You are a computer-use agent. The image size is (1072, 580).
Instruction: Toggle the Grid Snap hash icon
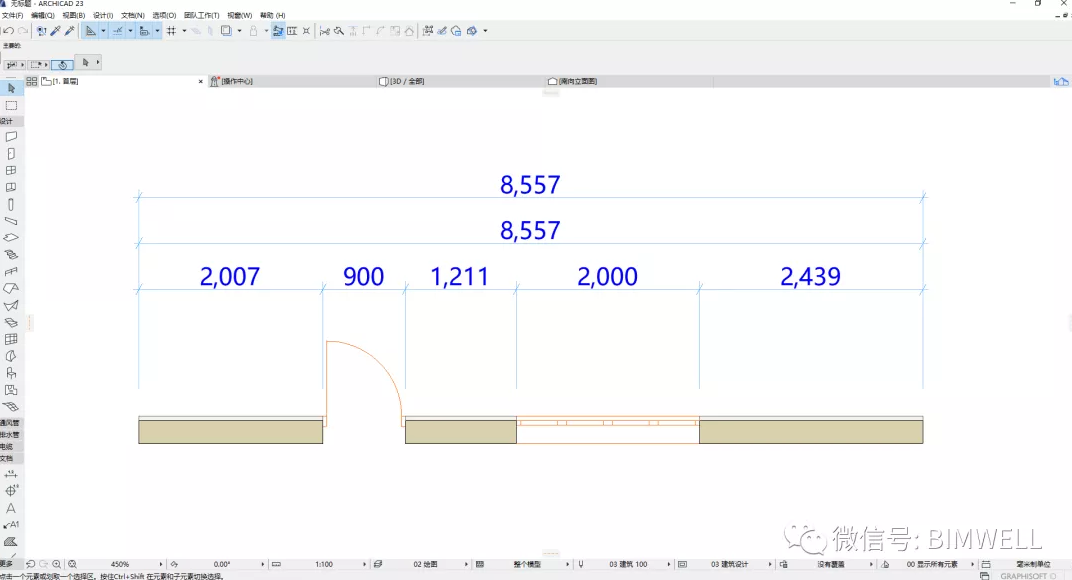tap(171, 31)
